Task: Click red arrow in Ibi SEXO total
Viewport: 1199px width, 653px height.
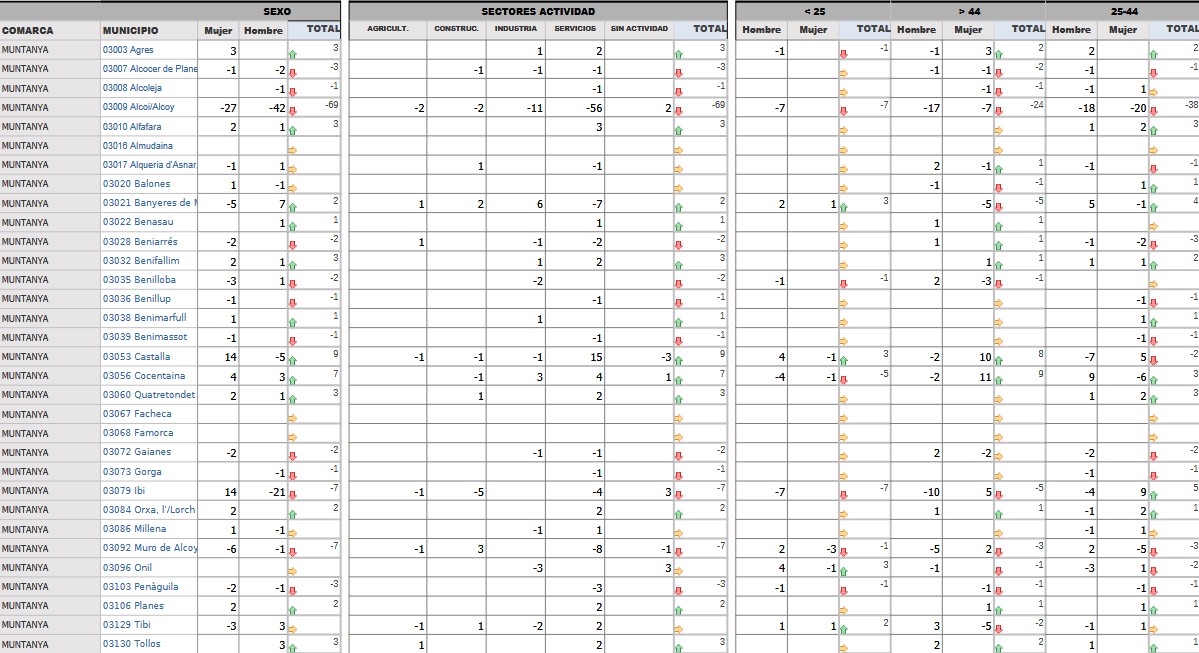Action: [x=293, y=495]
